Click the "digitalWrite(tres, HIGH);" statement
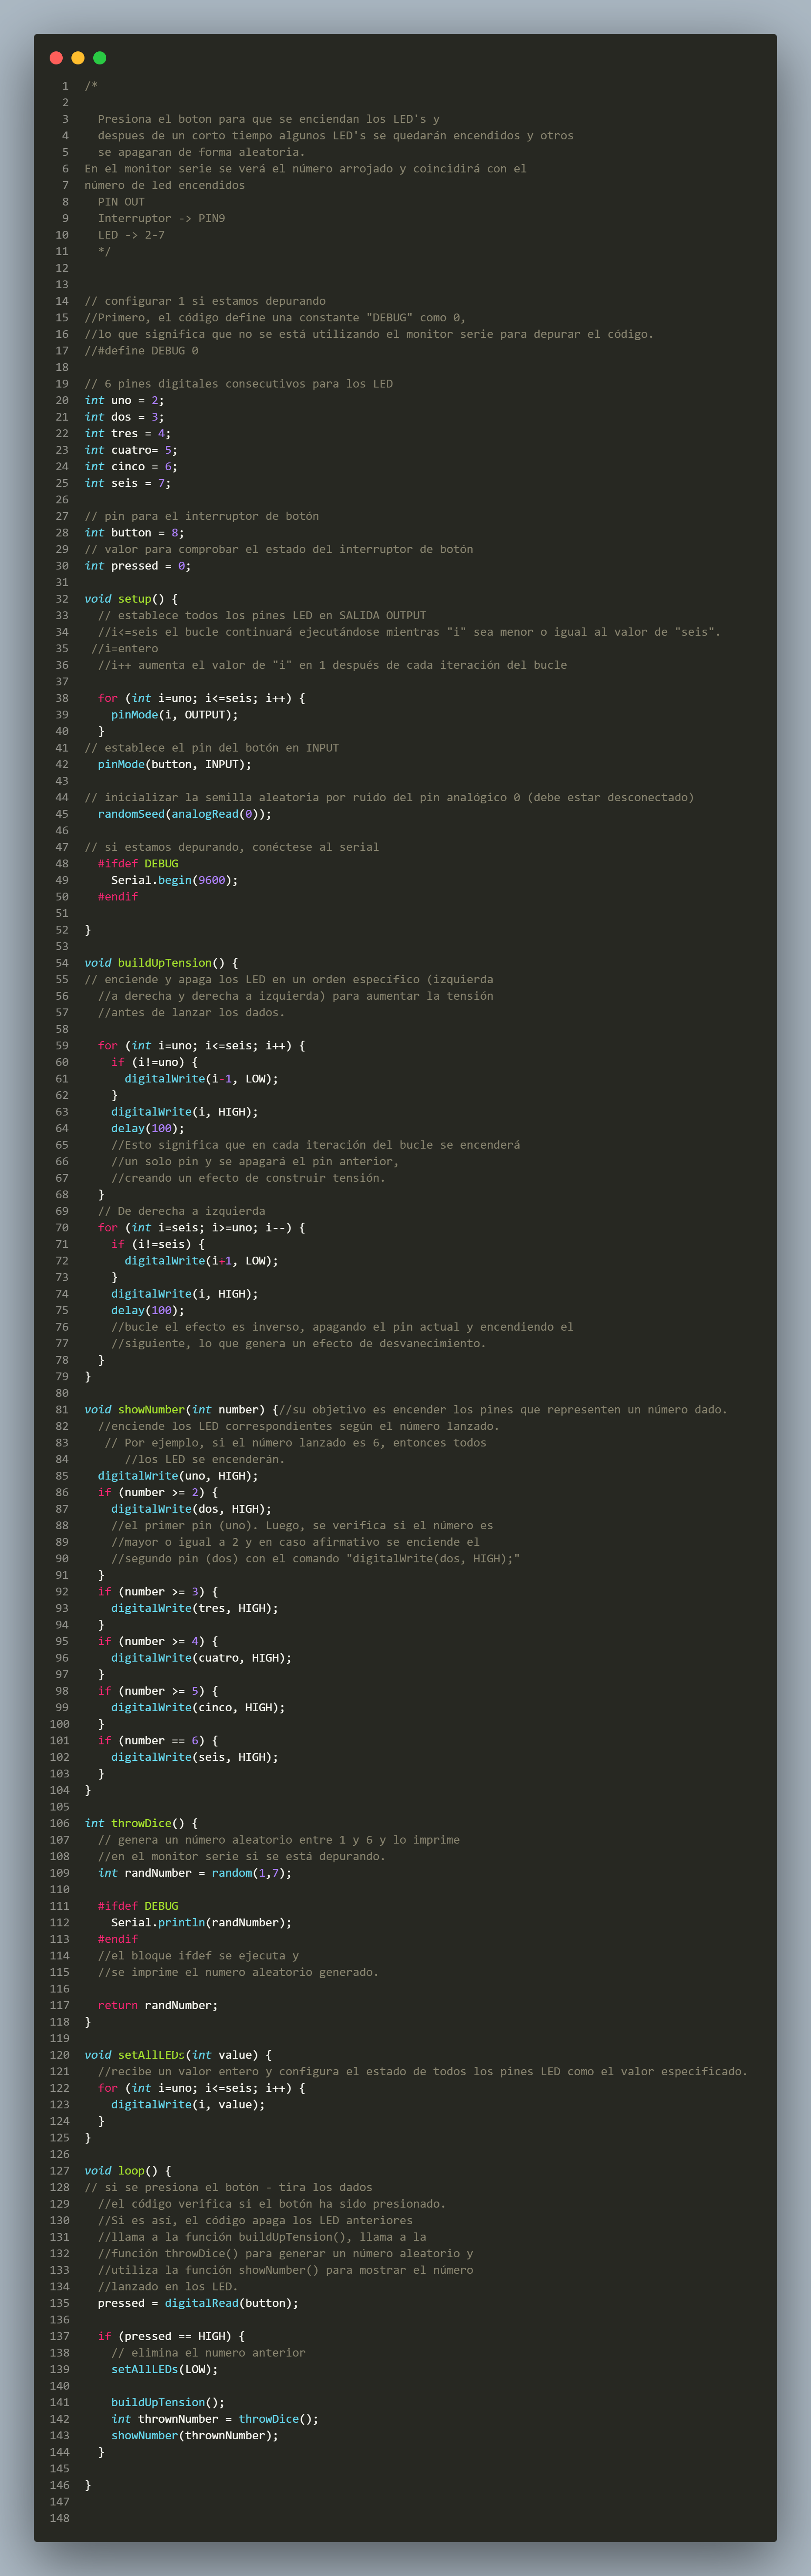 click(195, 1608)
